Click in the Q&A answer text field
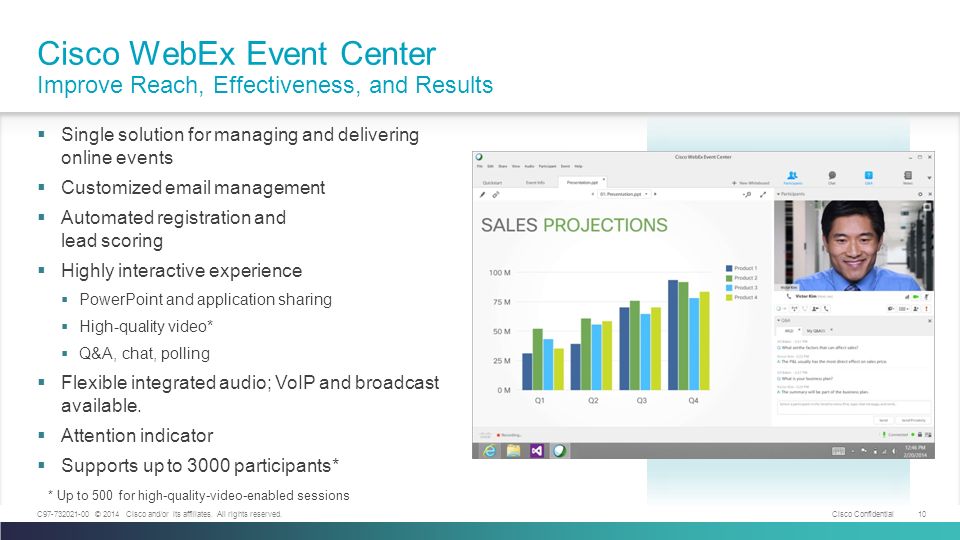 click(854, 407)
